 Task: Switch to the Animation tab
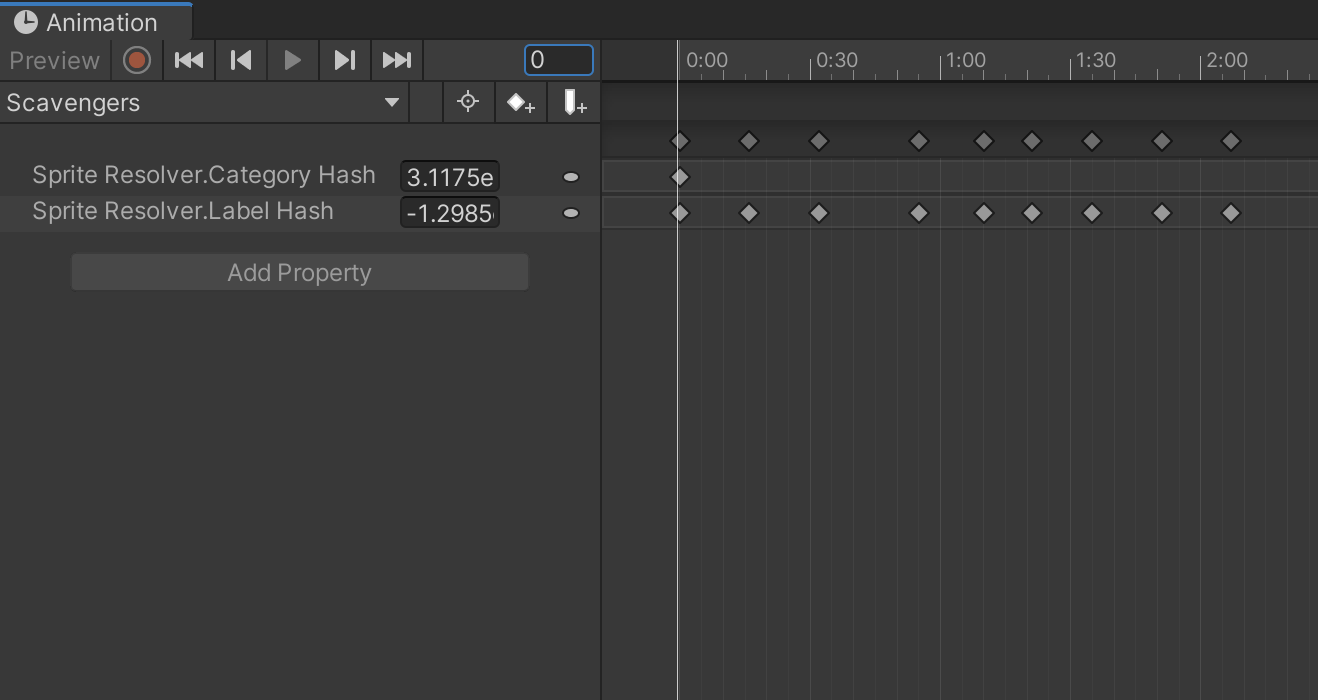(x=96, y=22)
